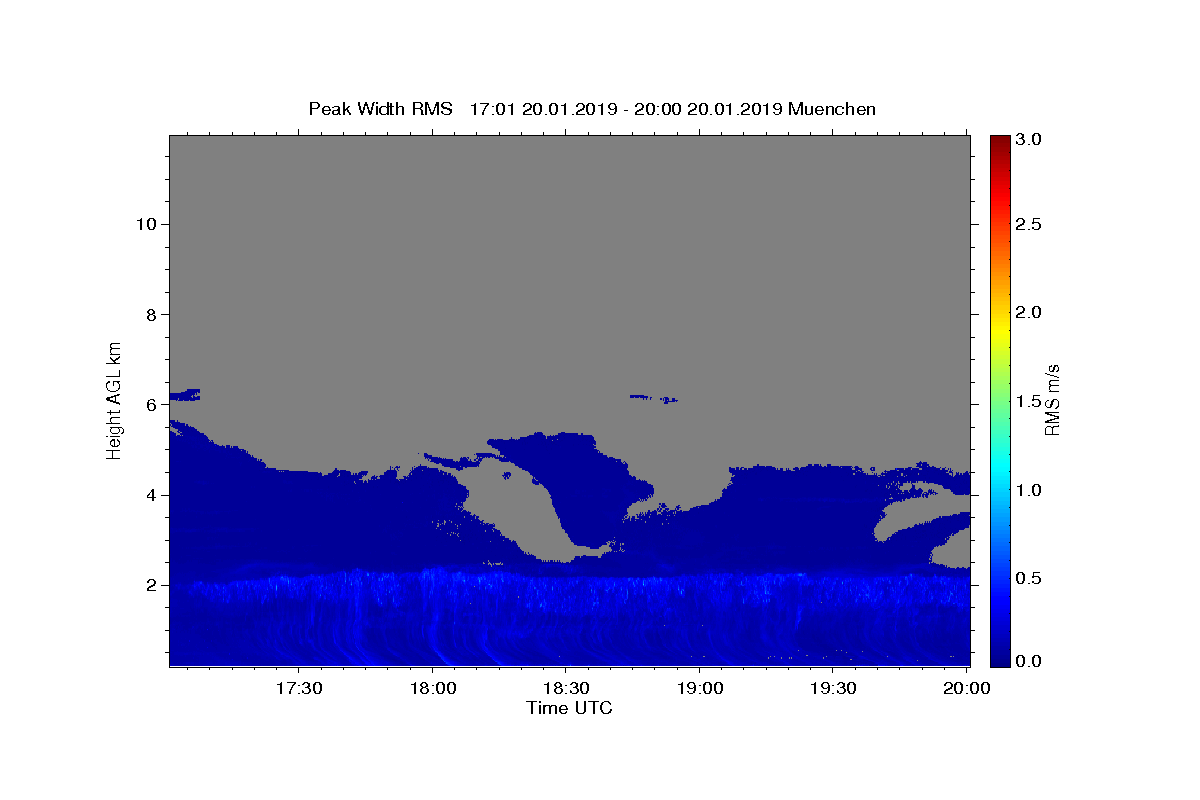Click the 'Time UTC' axis label

point(569,708)
